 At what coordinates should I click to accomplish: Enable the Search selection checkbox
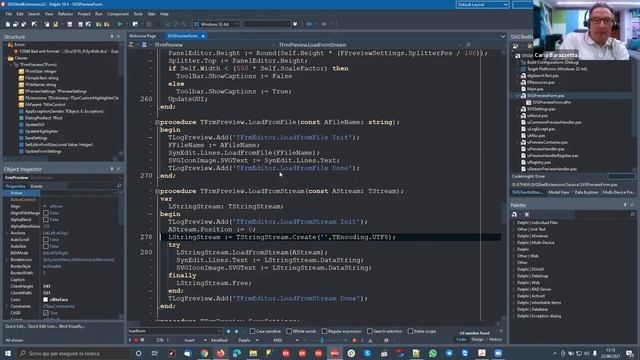369,331
